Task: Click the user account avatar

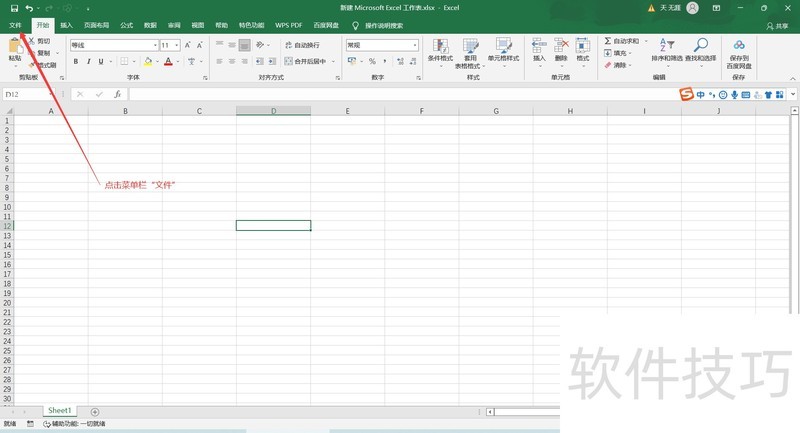Action: pos(692,8)
